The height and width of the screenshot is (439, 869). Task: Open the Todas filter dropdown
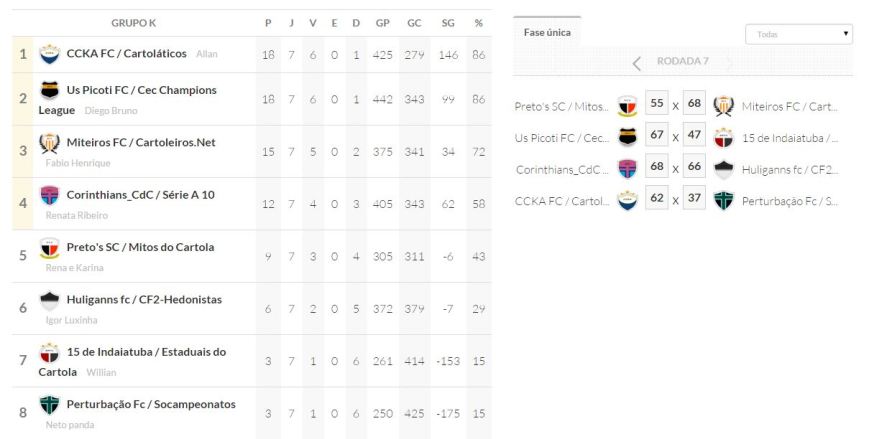798,34
